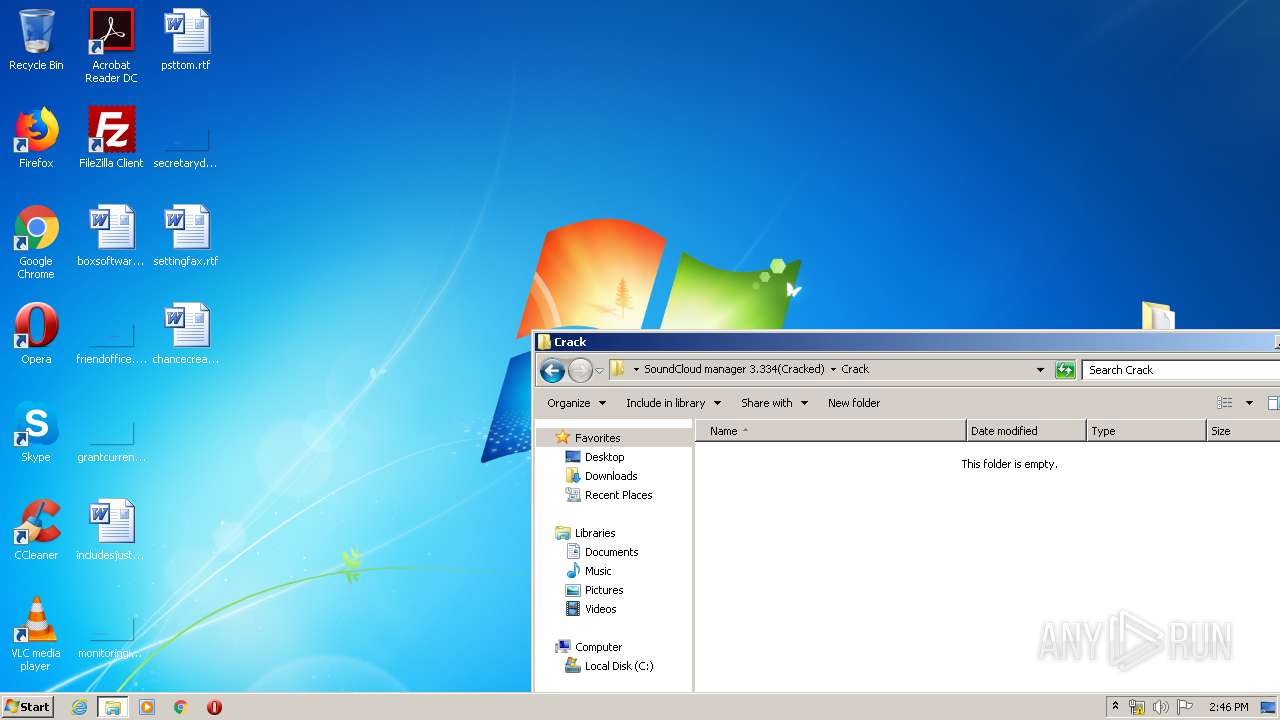Viewport: 1280px width, 720px height.
Task: Open Recent Places in navigation pane
Action: [x=618, y=495]
